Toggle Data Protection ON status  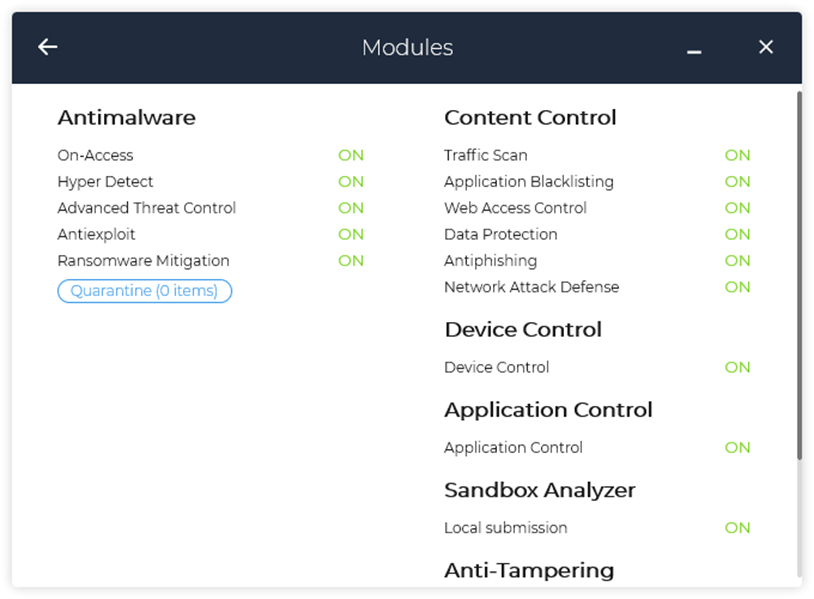pos(738,234)
